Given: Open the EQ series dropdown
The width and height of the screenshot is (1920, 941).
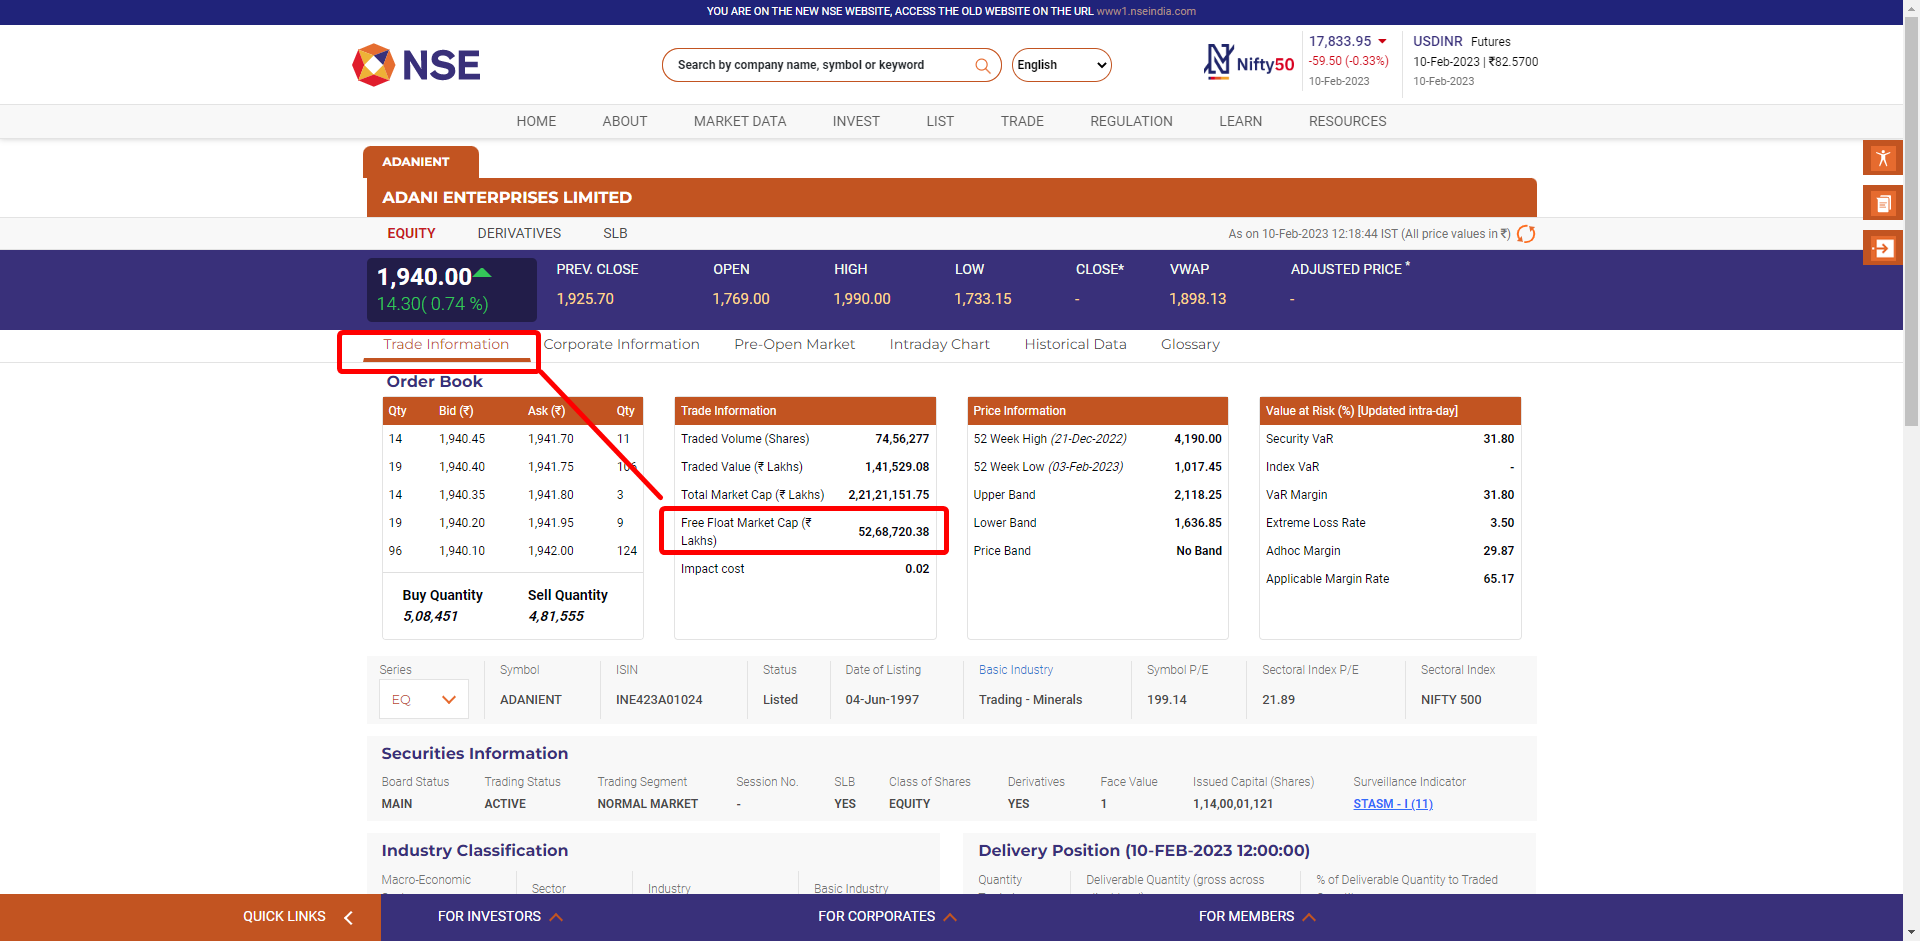Looking at the screenshot, I should click(424, 700).
